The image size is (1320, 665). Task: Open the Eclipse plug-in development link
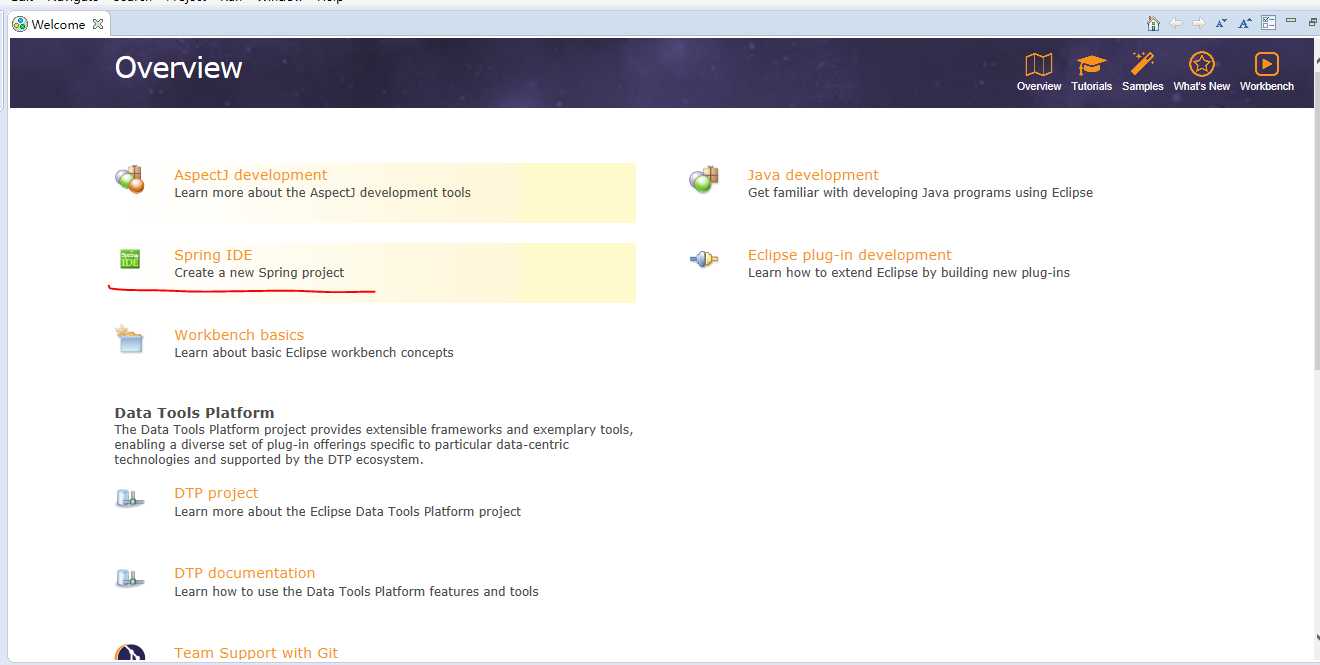[850, 255]
